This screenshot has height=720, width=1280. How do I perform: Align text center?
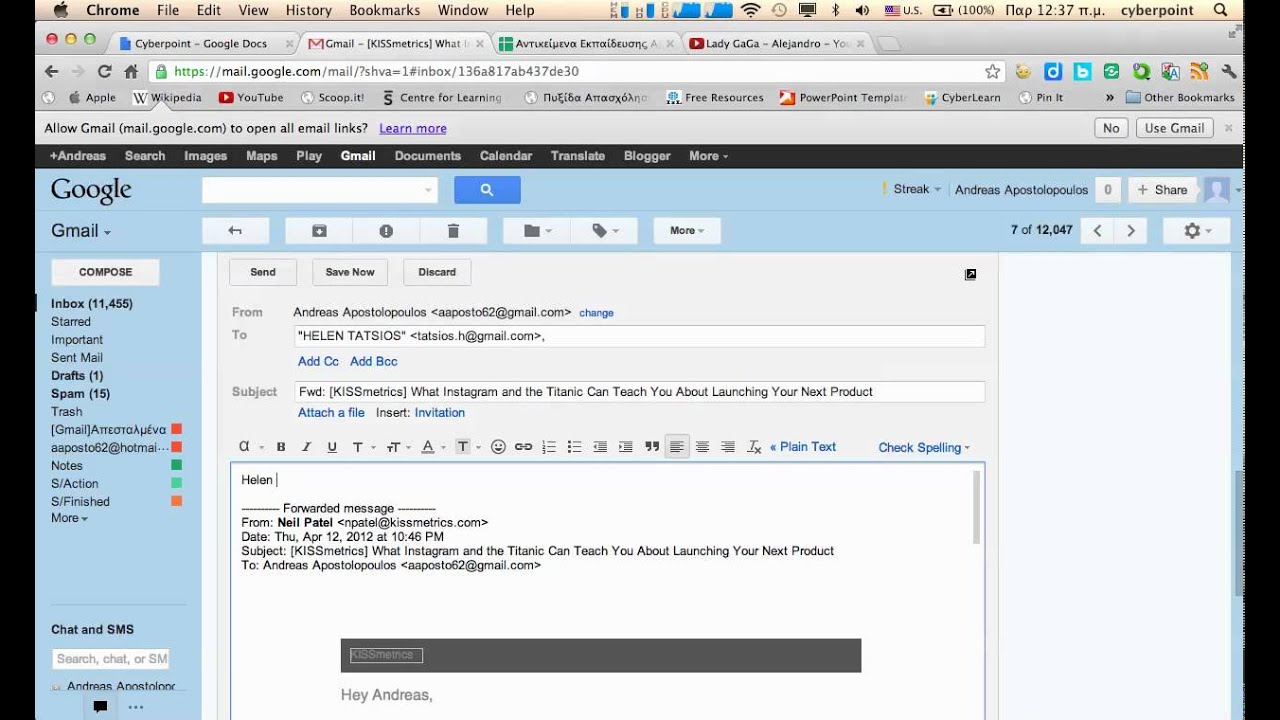point(702,447)
